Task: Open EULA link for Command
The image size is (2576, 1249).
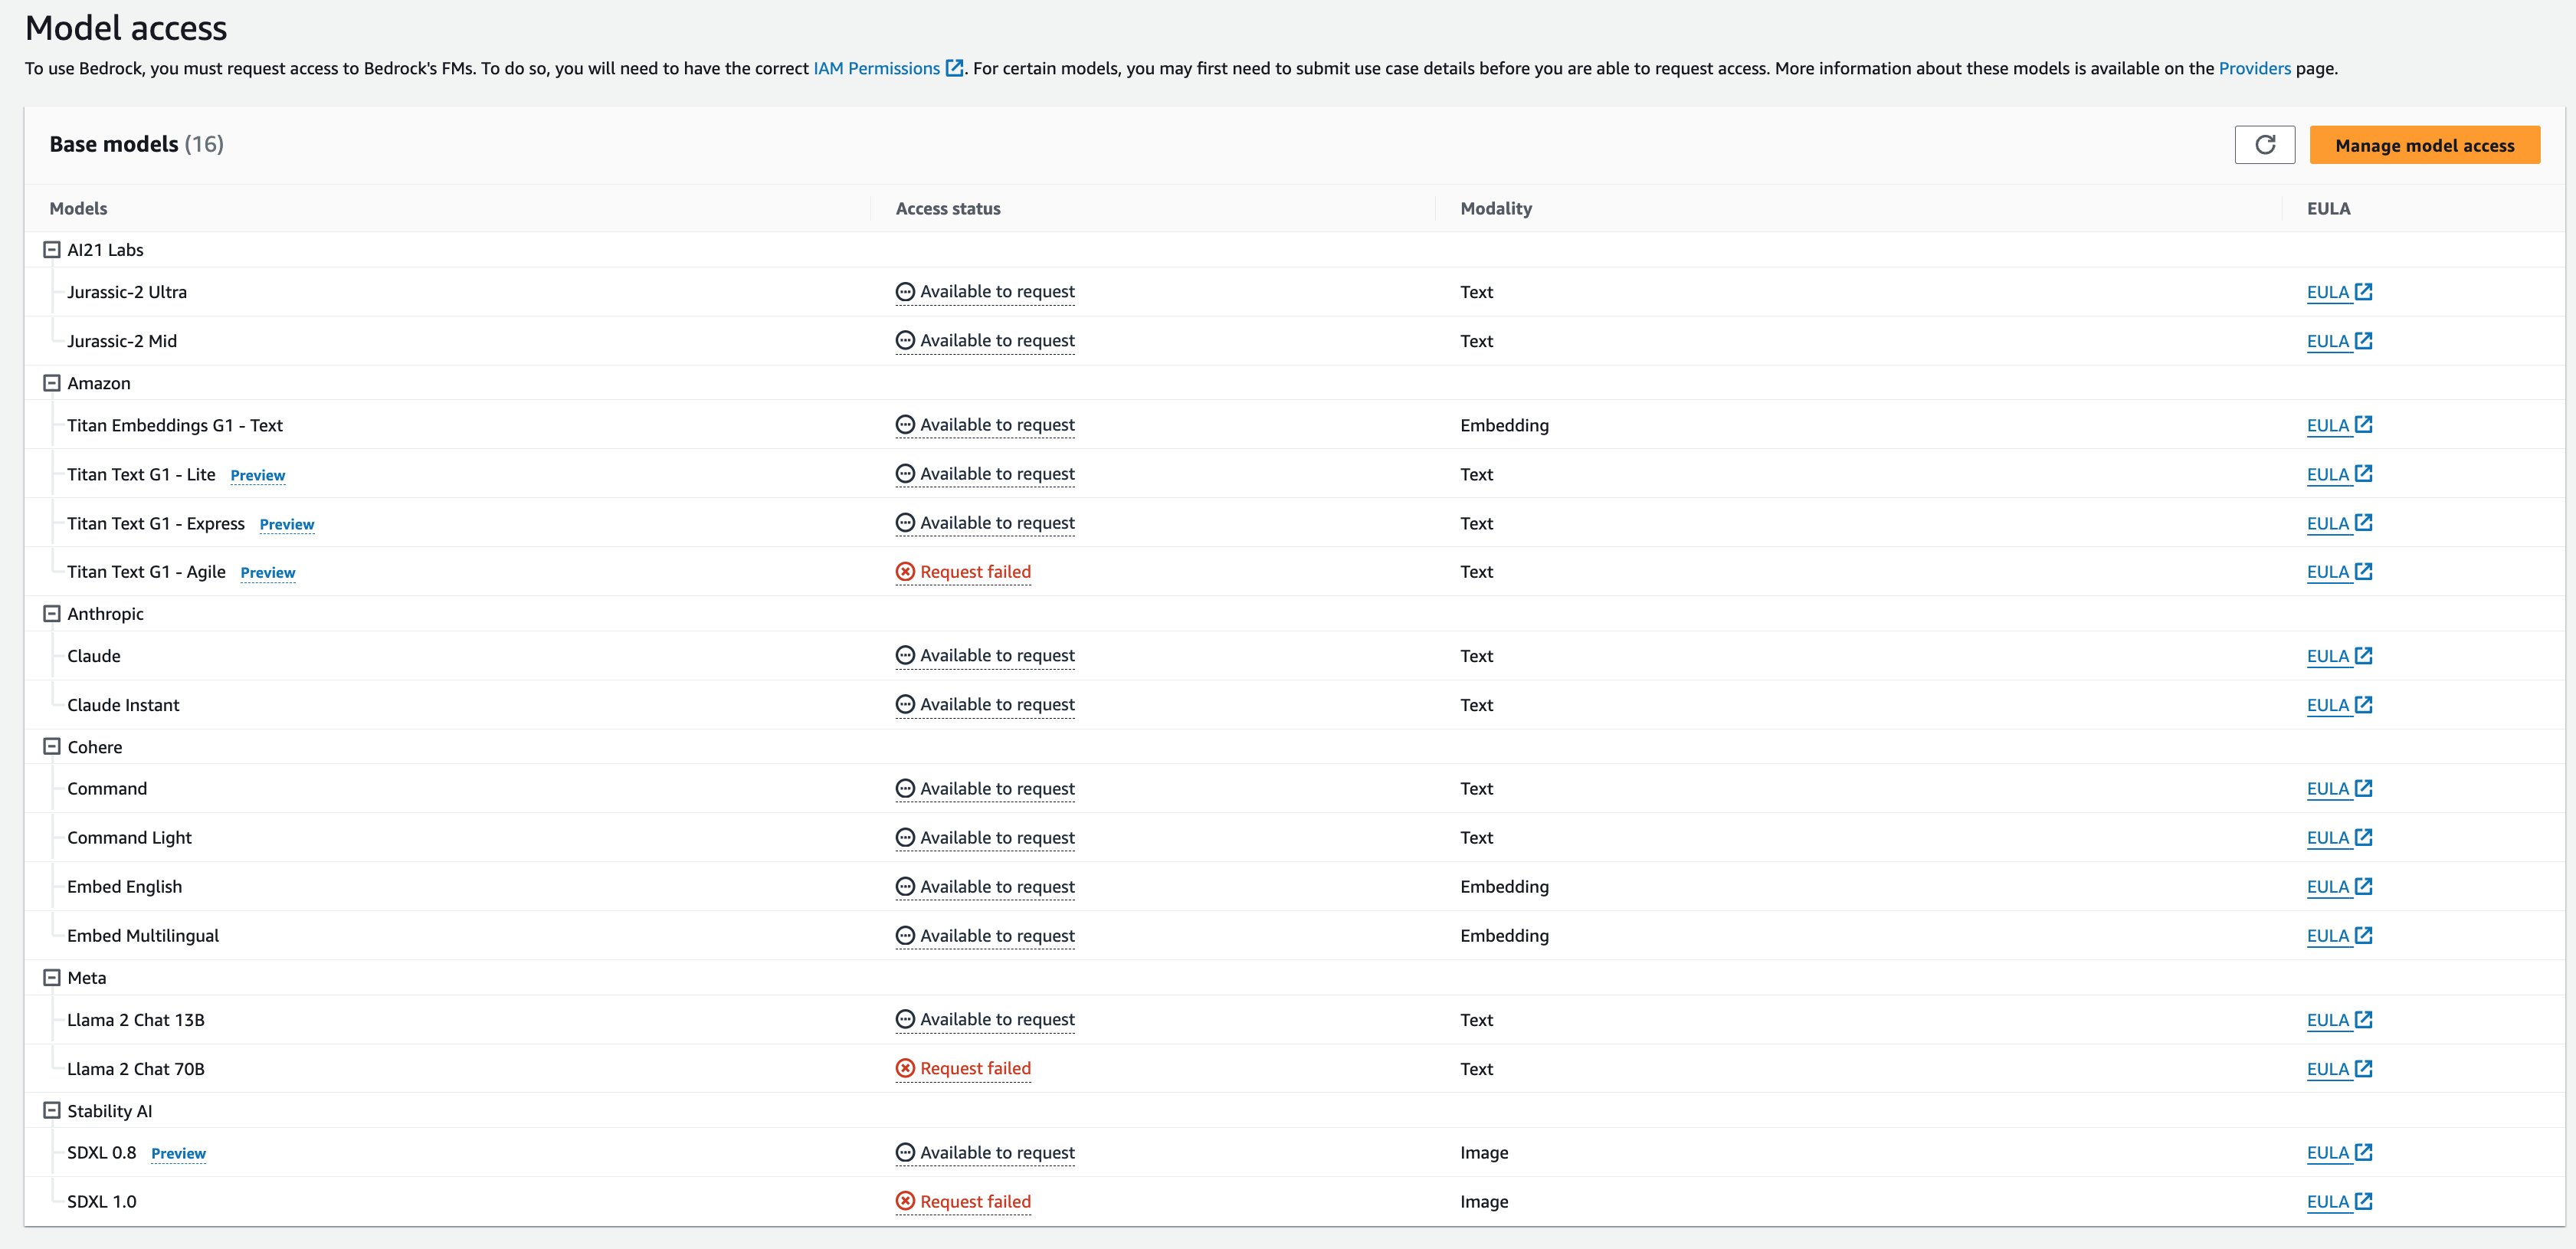Action: click(2339, 789)
